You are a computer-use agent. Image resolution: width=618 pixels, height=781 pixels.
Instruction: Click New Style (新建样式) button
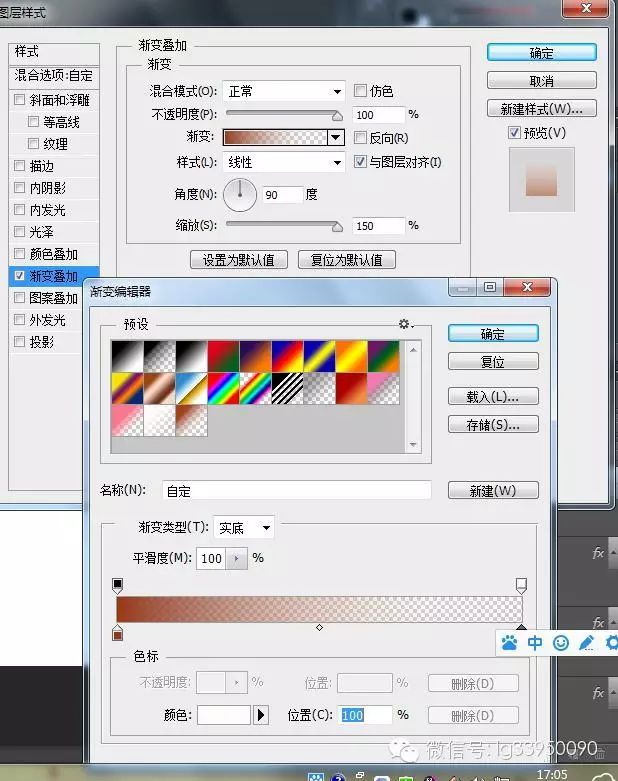pos(542,109)
